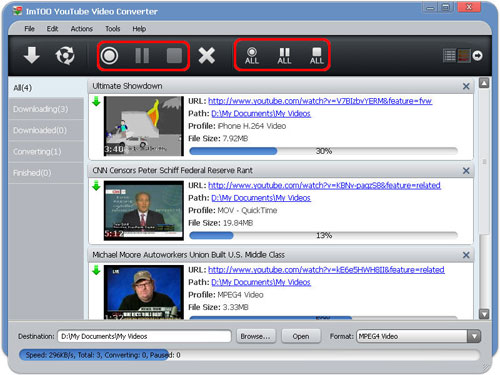500x375 pixels.
Task: Switch to the thumbnail view icon
Action: pos(464,56)
